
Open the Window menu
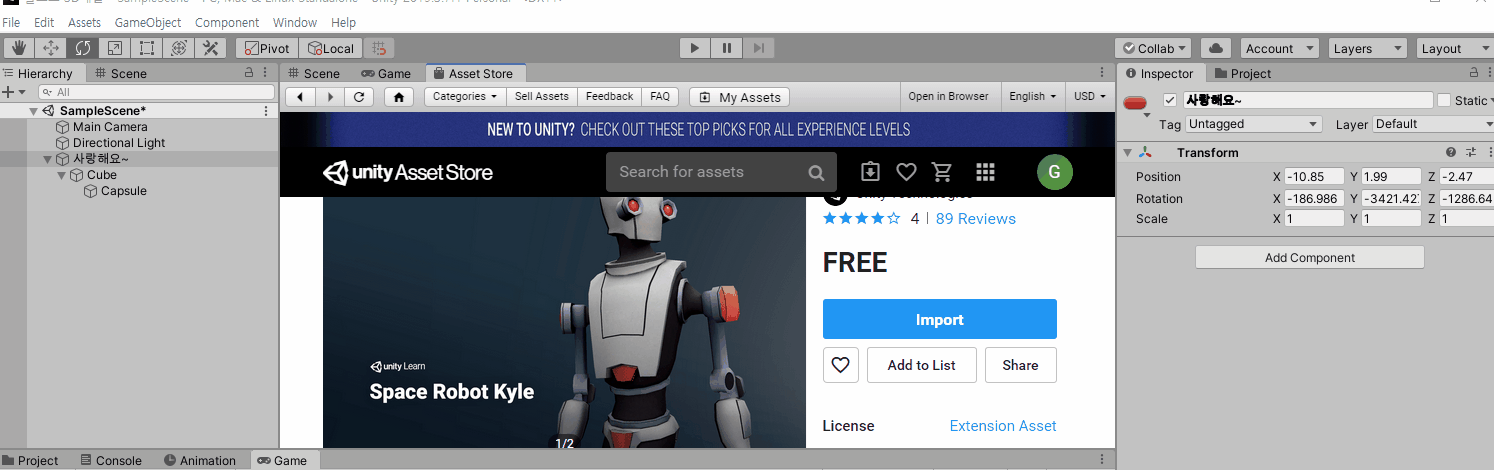295,22
